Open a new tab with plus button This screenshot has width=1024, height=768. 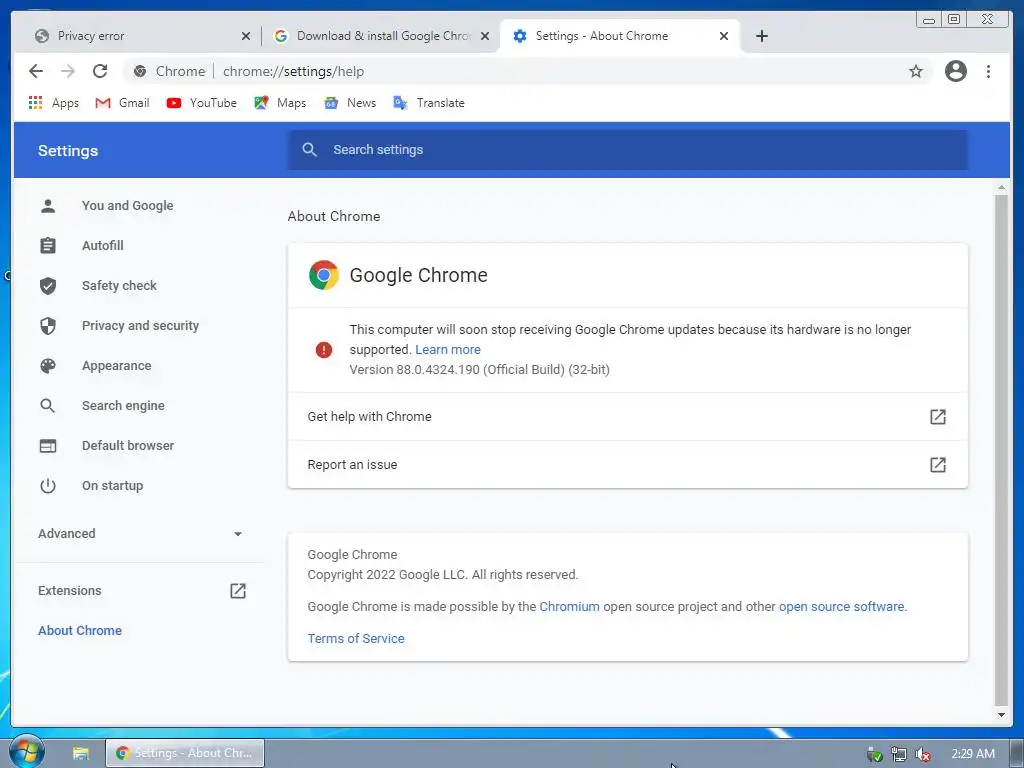(x=761, y=36)
